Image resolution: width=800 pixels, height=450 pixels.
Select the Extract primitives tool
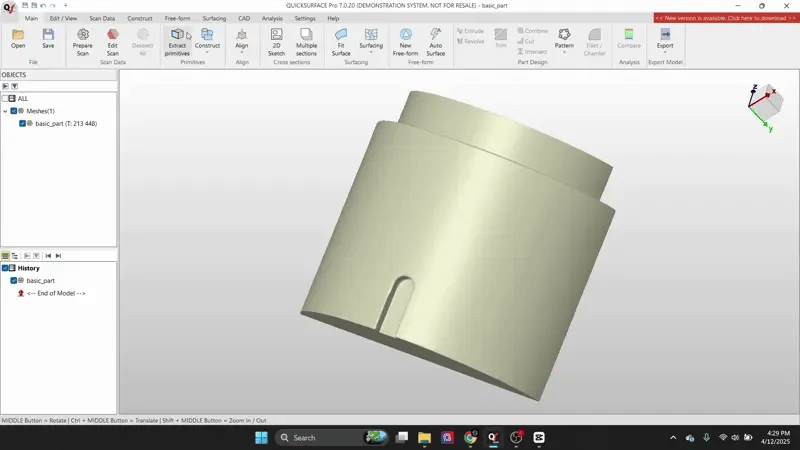[177, 39]
